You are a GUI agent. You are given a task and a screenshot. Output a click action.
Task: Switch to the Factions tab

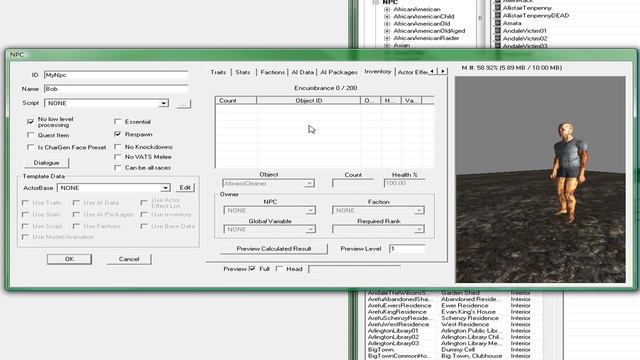coord(272,72)
